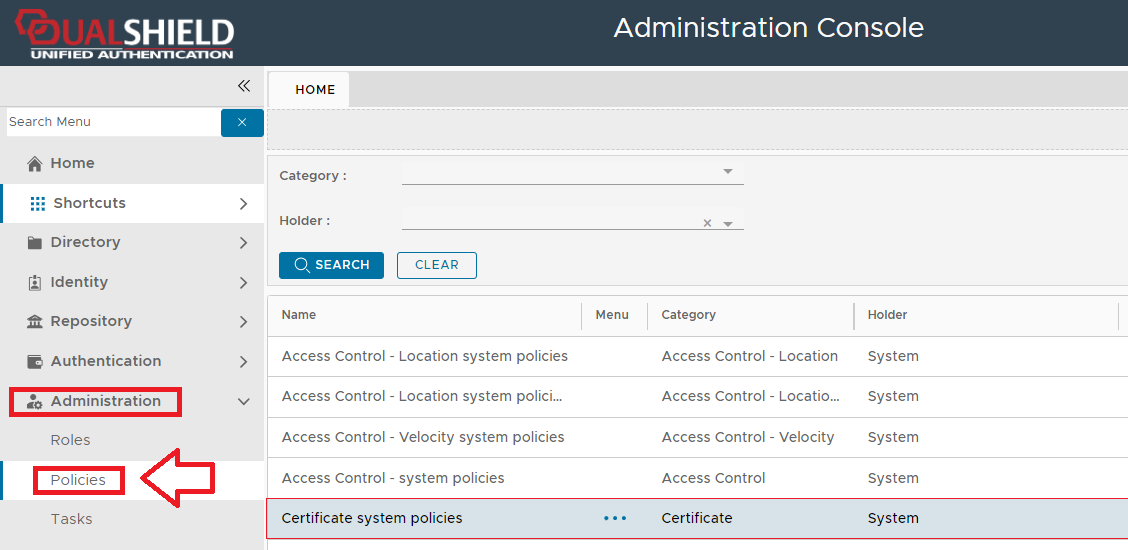Clear the Search Menu with X button
This screenshot has width=1128, height=550.
click(x=242, y=122)
